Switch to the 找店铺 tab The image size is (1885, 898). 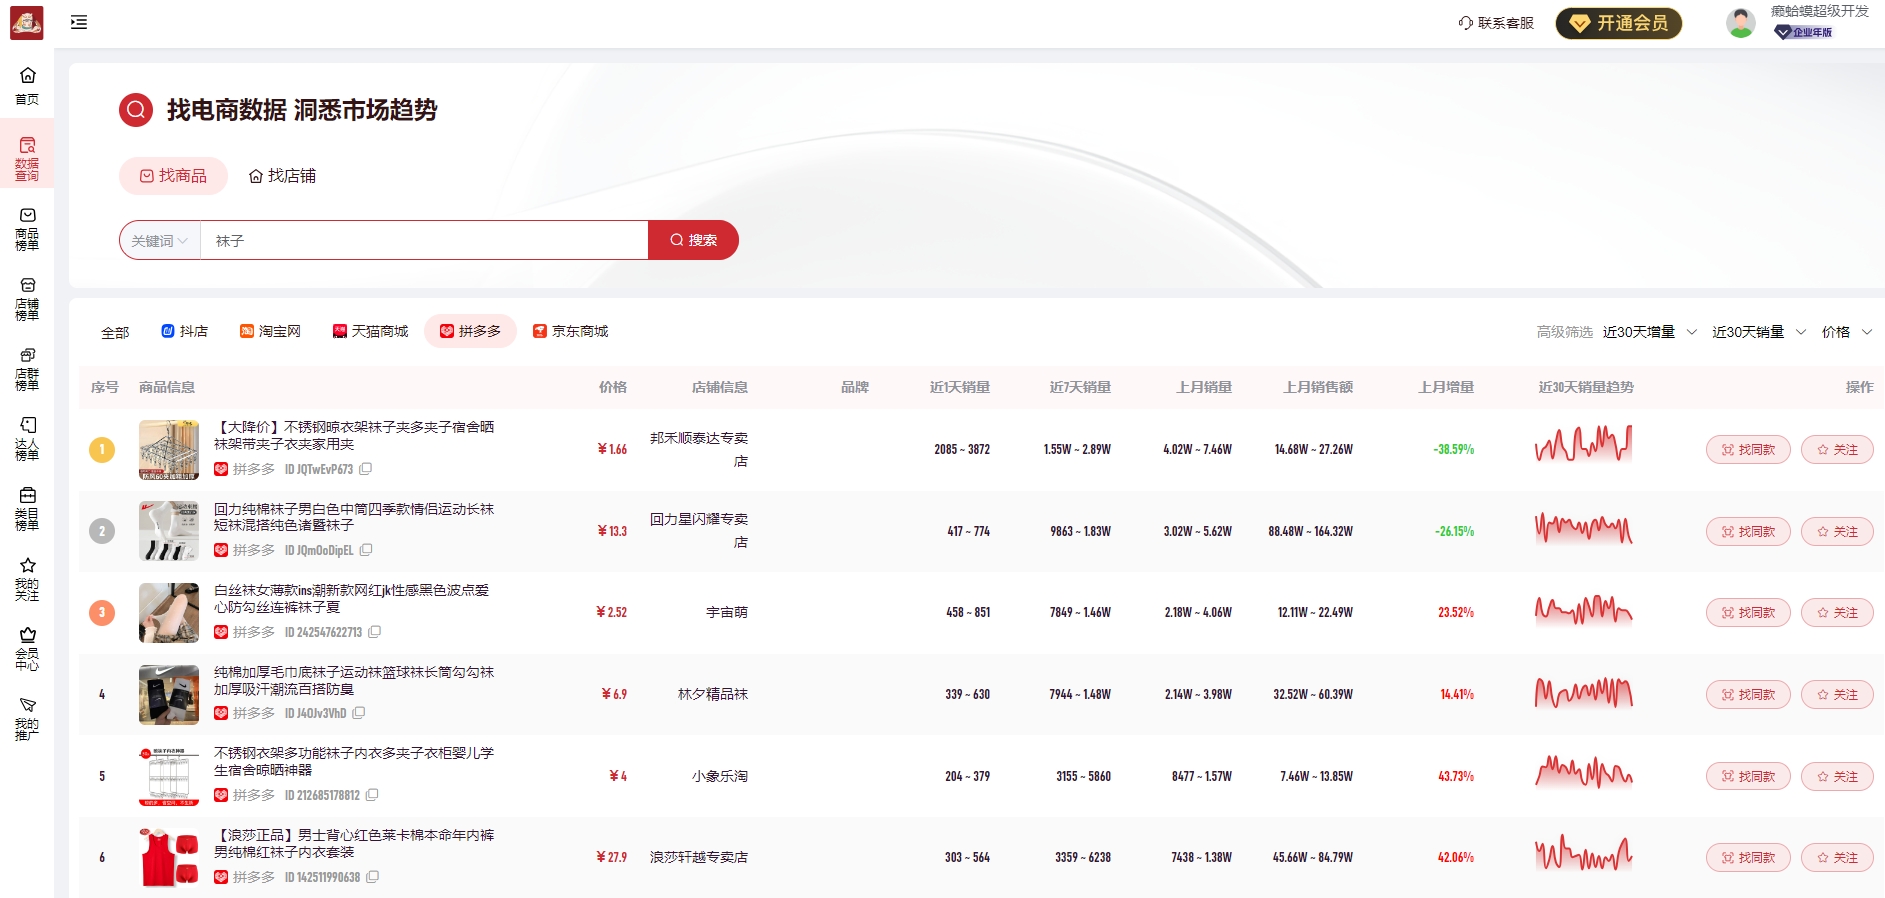282,176
